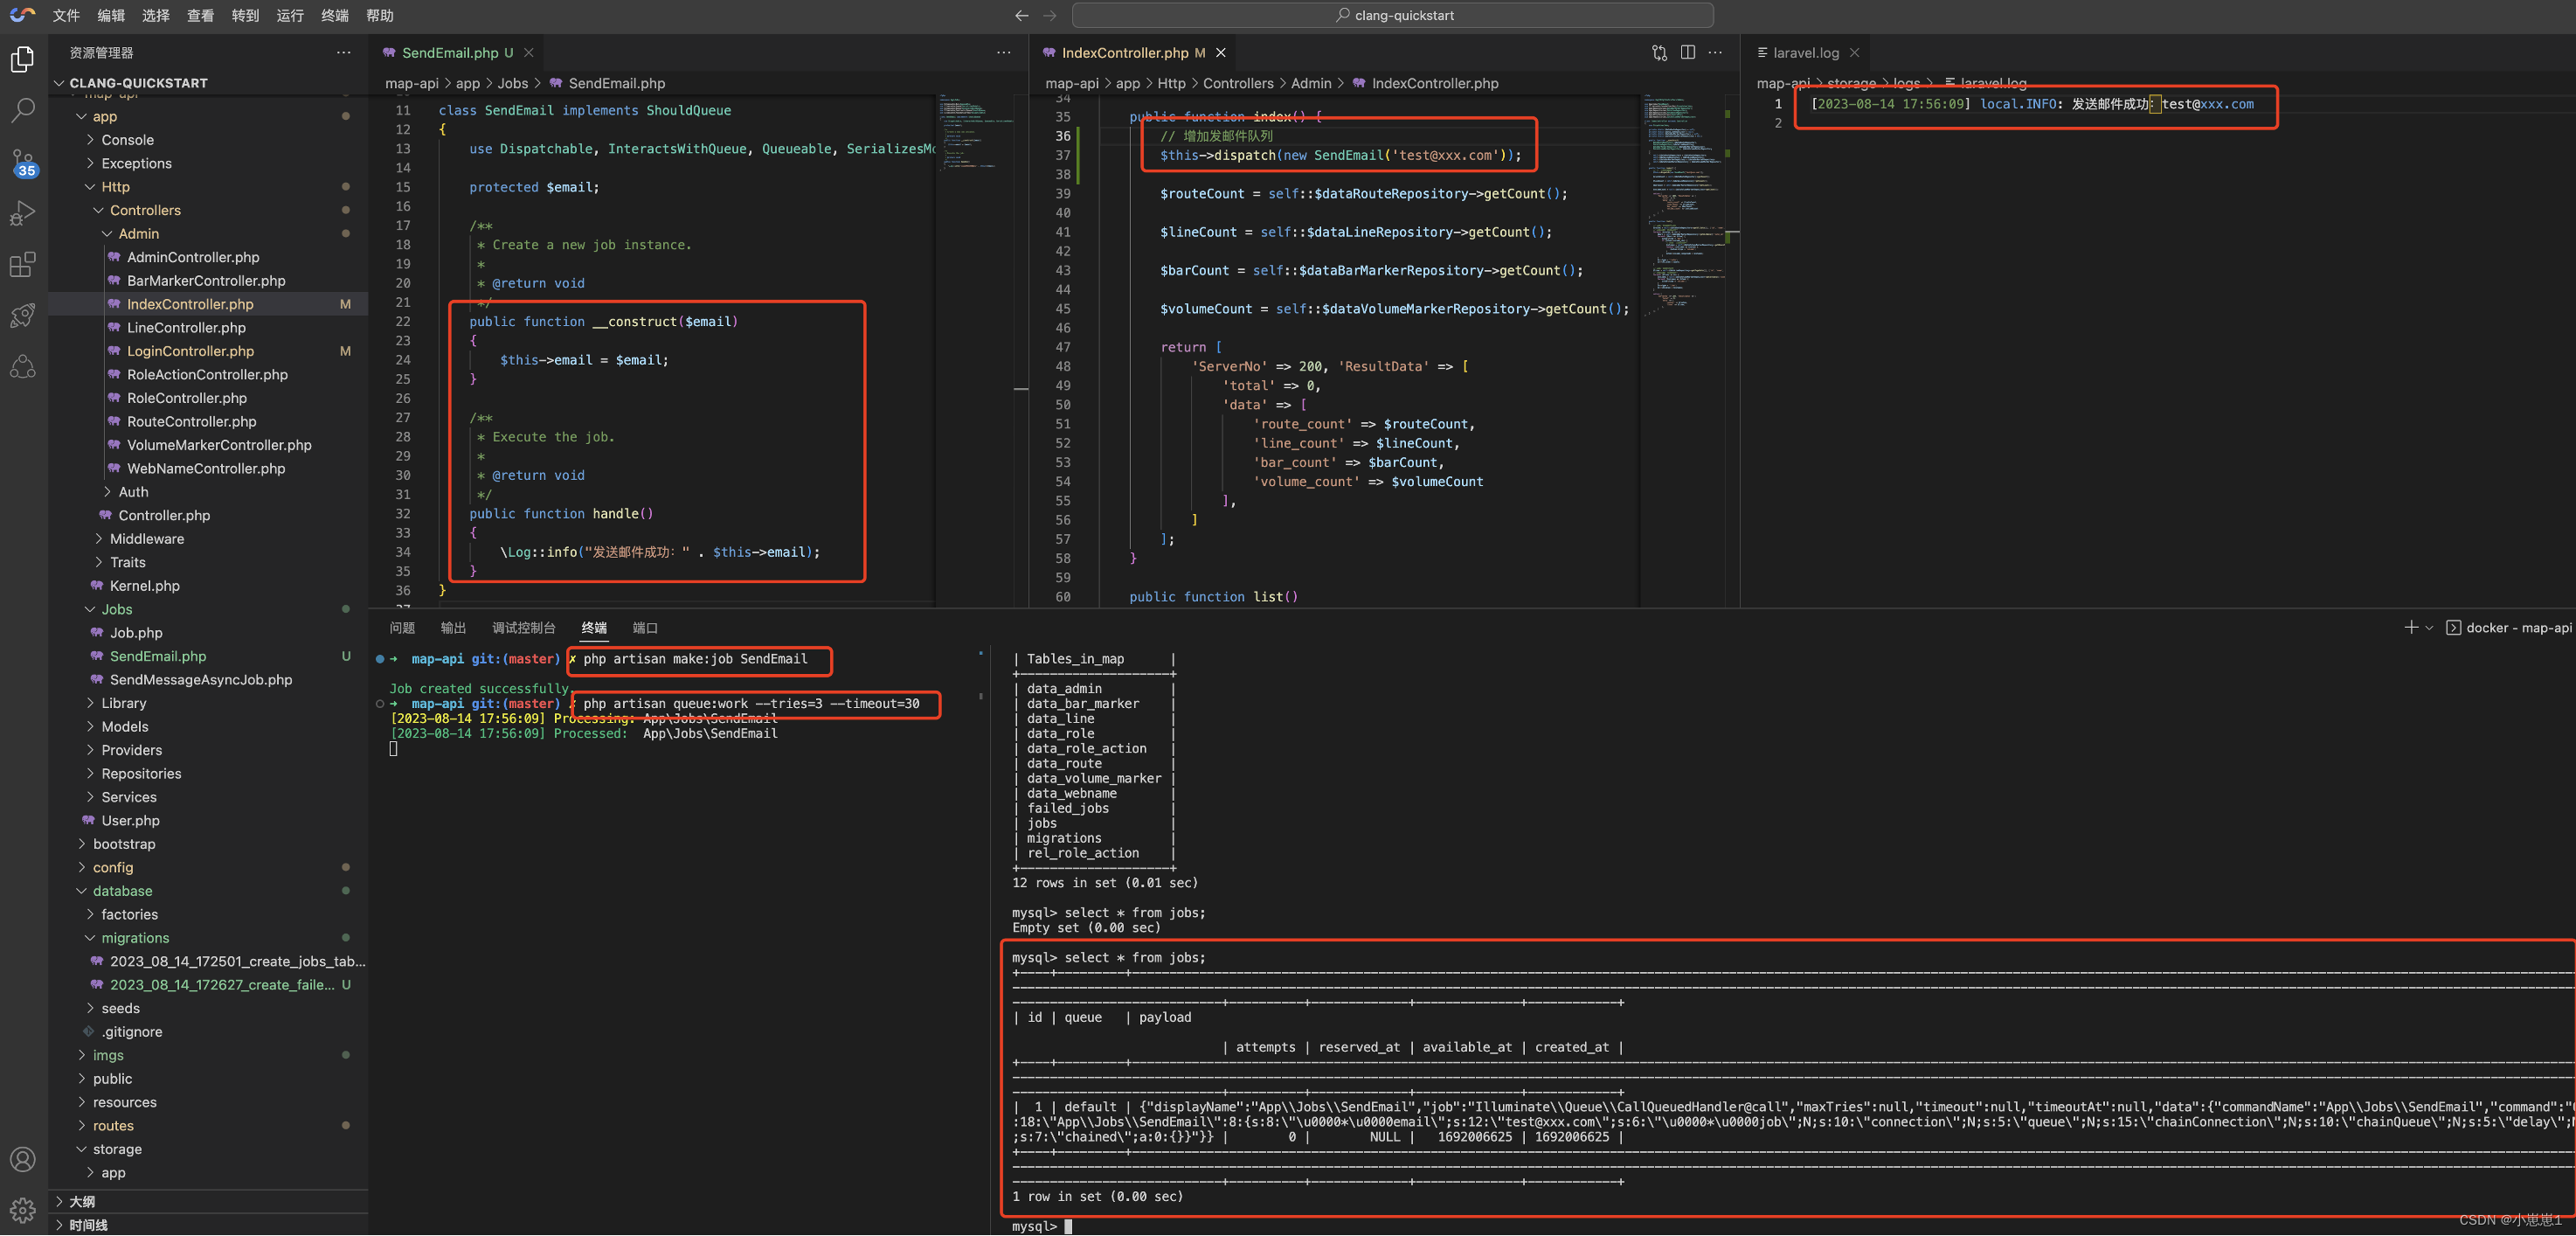2576x1236 pixels.
Task: Open the Extensions view in activity bar
Action: 23,264
